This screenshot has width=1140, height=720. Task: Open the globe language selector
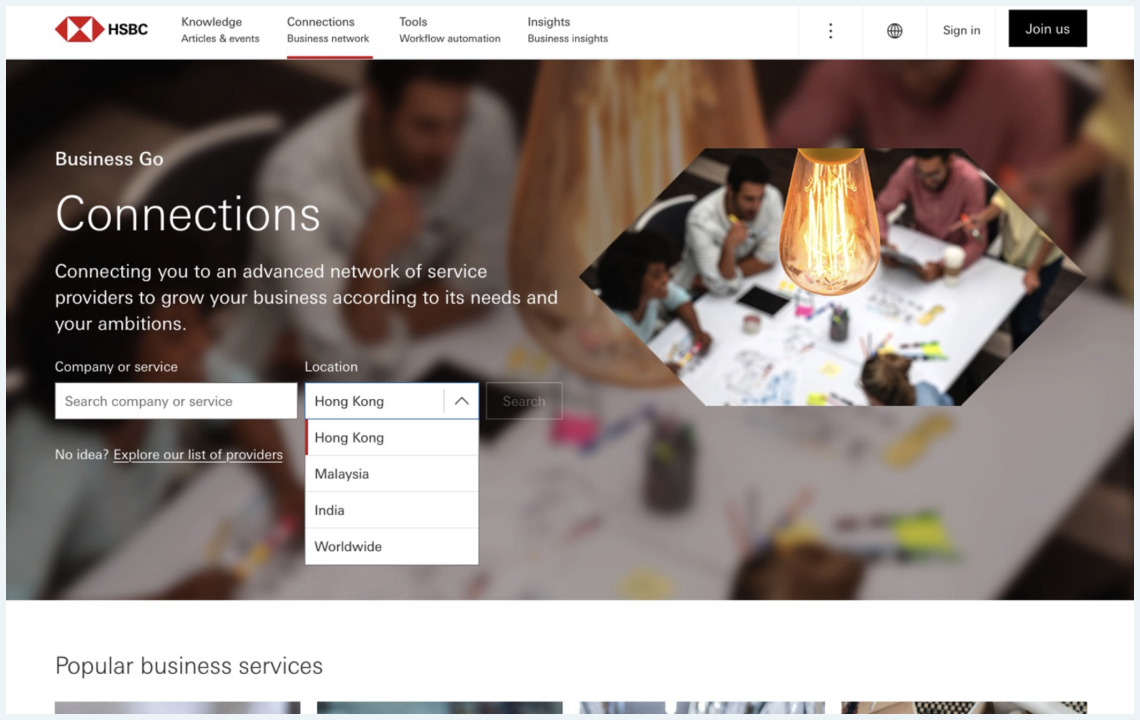894,31
